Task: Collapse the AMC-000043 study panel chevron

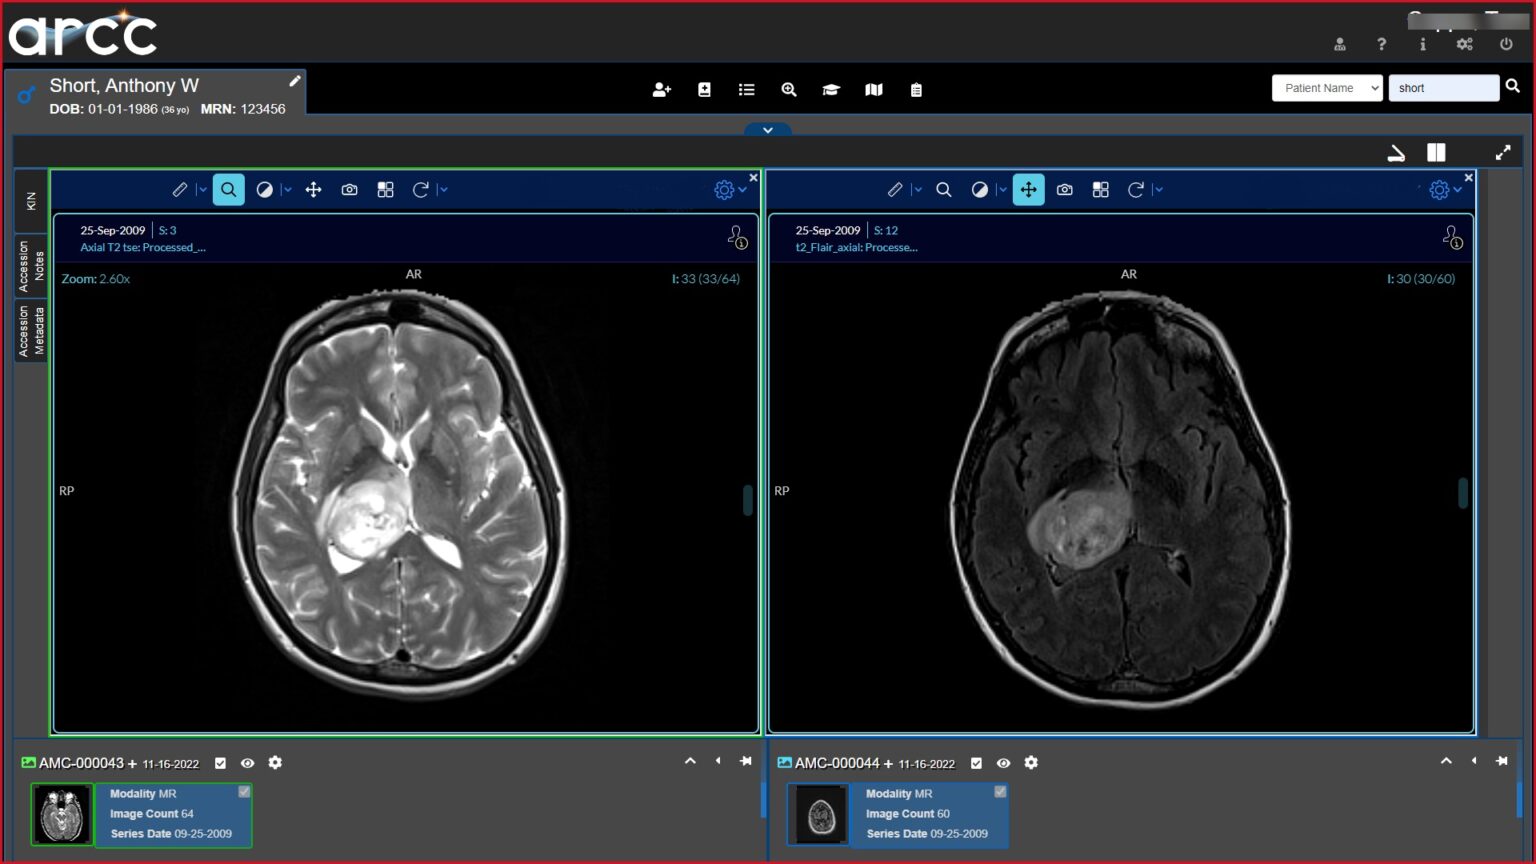Action: 690,761
